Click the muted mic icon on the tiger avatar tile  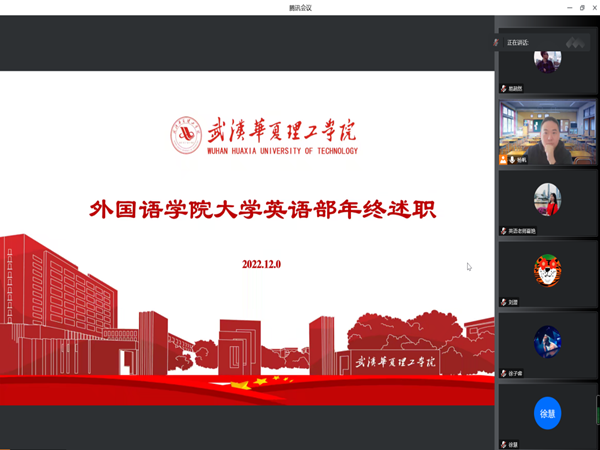click(x=504, y=302)
